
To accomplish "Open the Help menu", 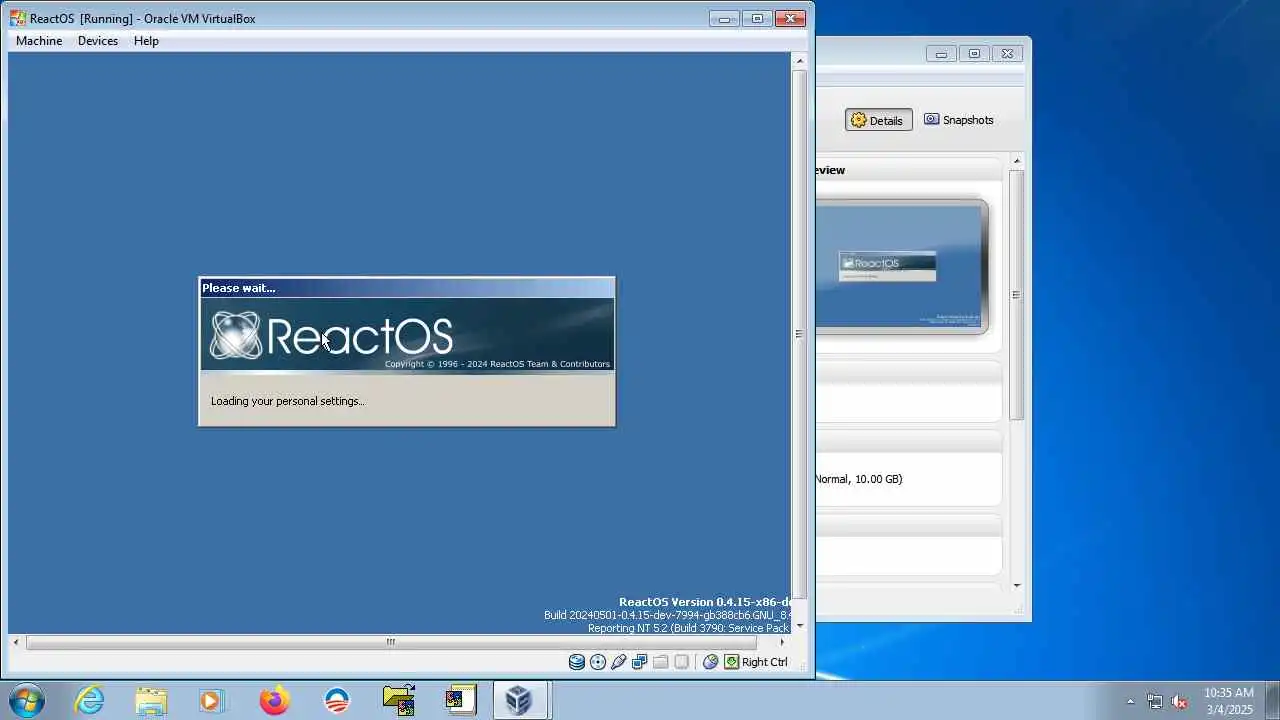I will coord(146,41).
